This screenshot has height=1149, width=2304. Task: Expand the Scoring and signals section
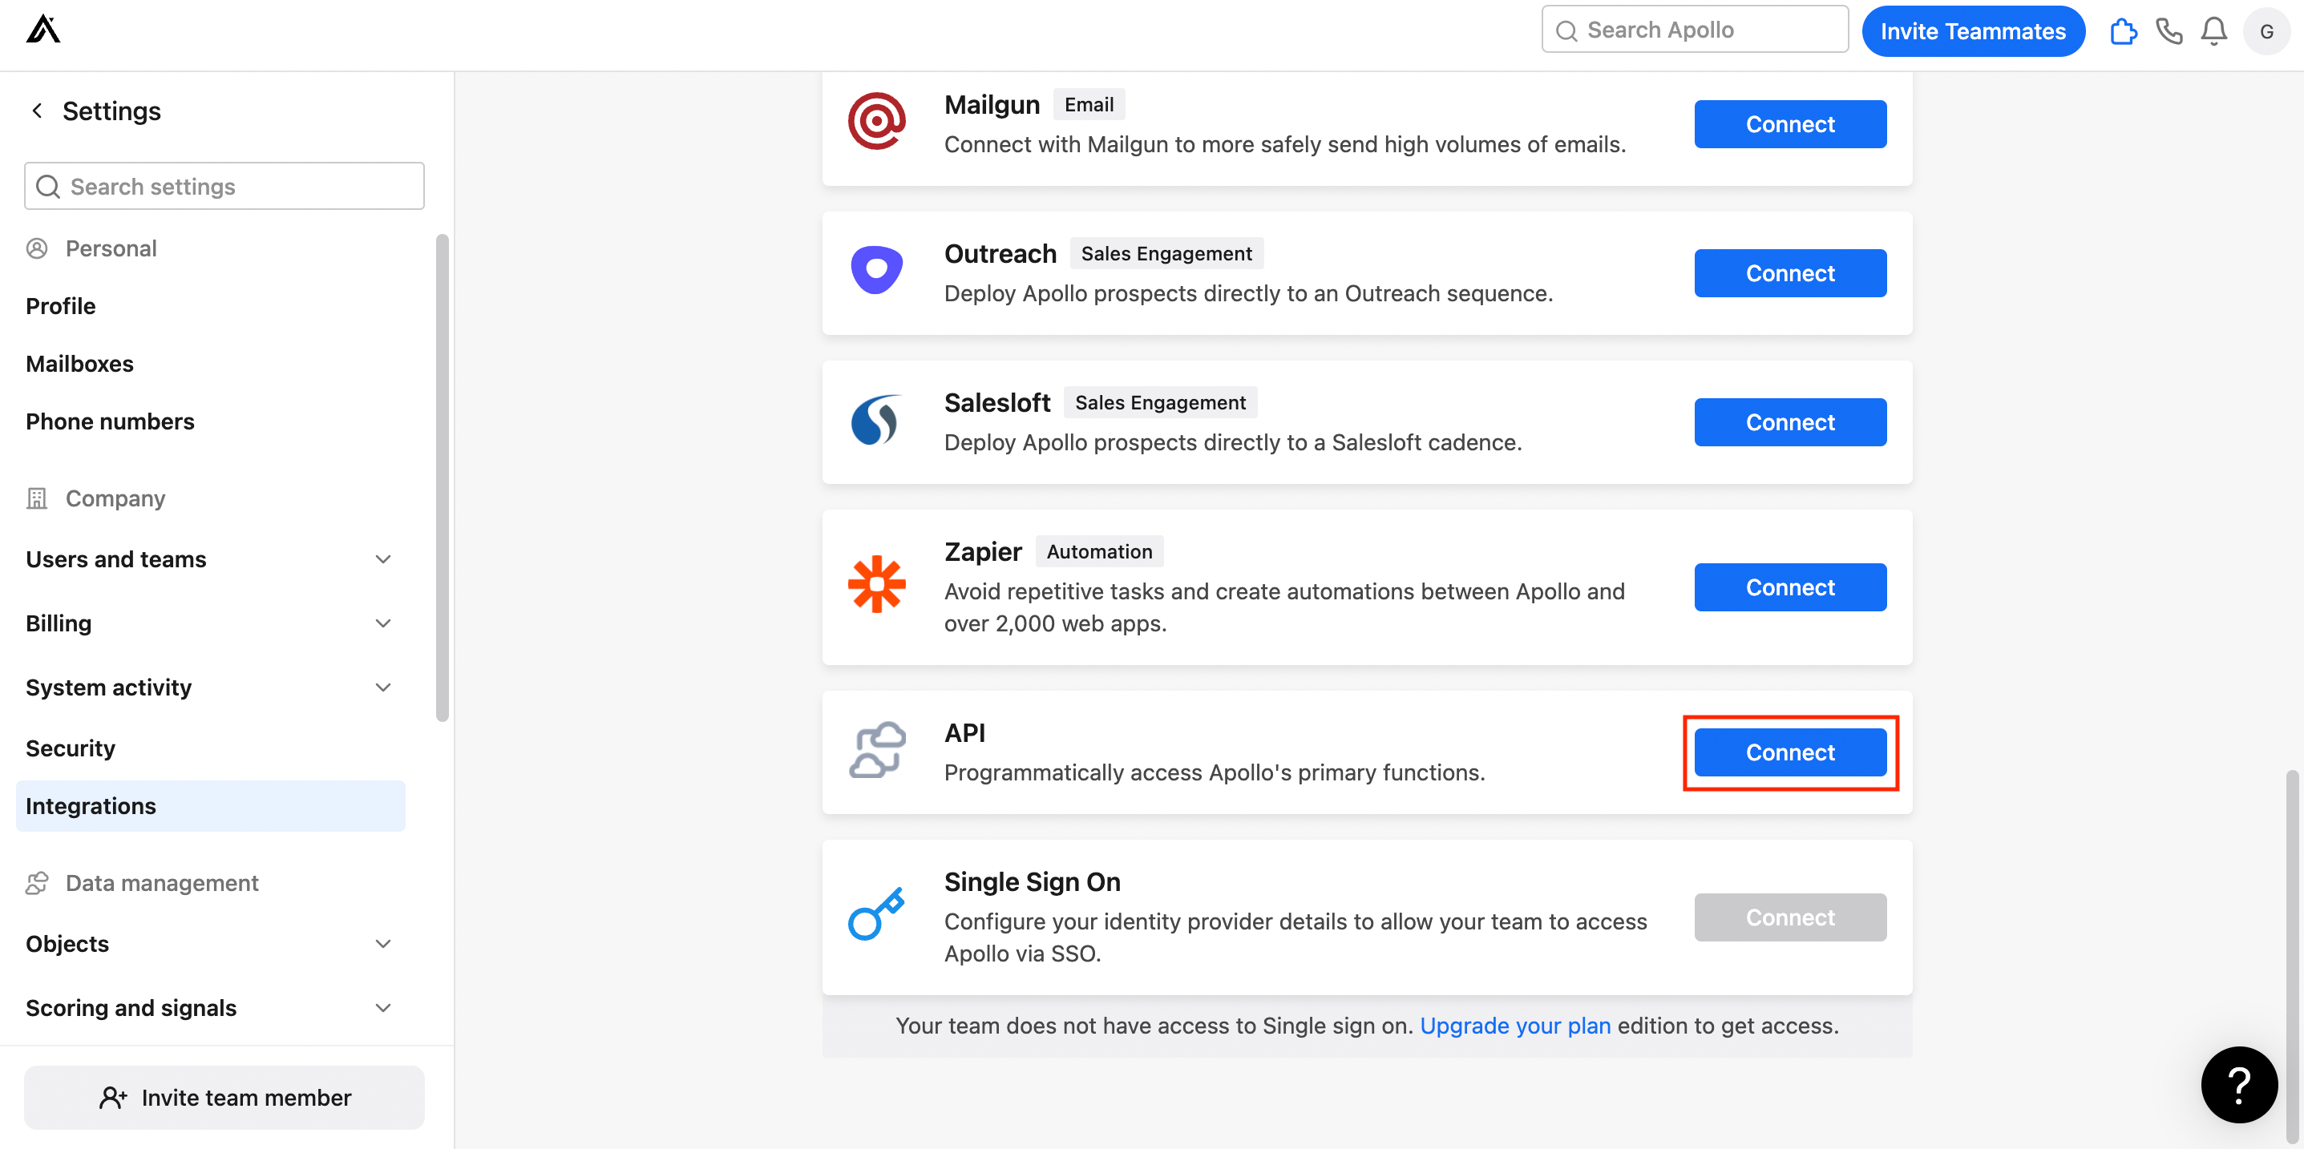coord(383,1008)
